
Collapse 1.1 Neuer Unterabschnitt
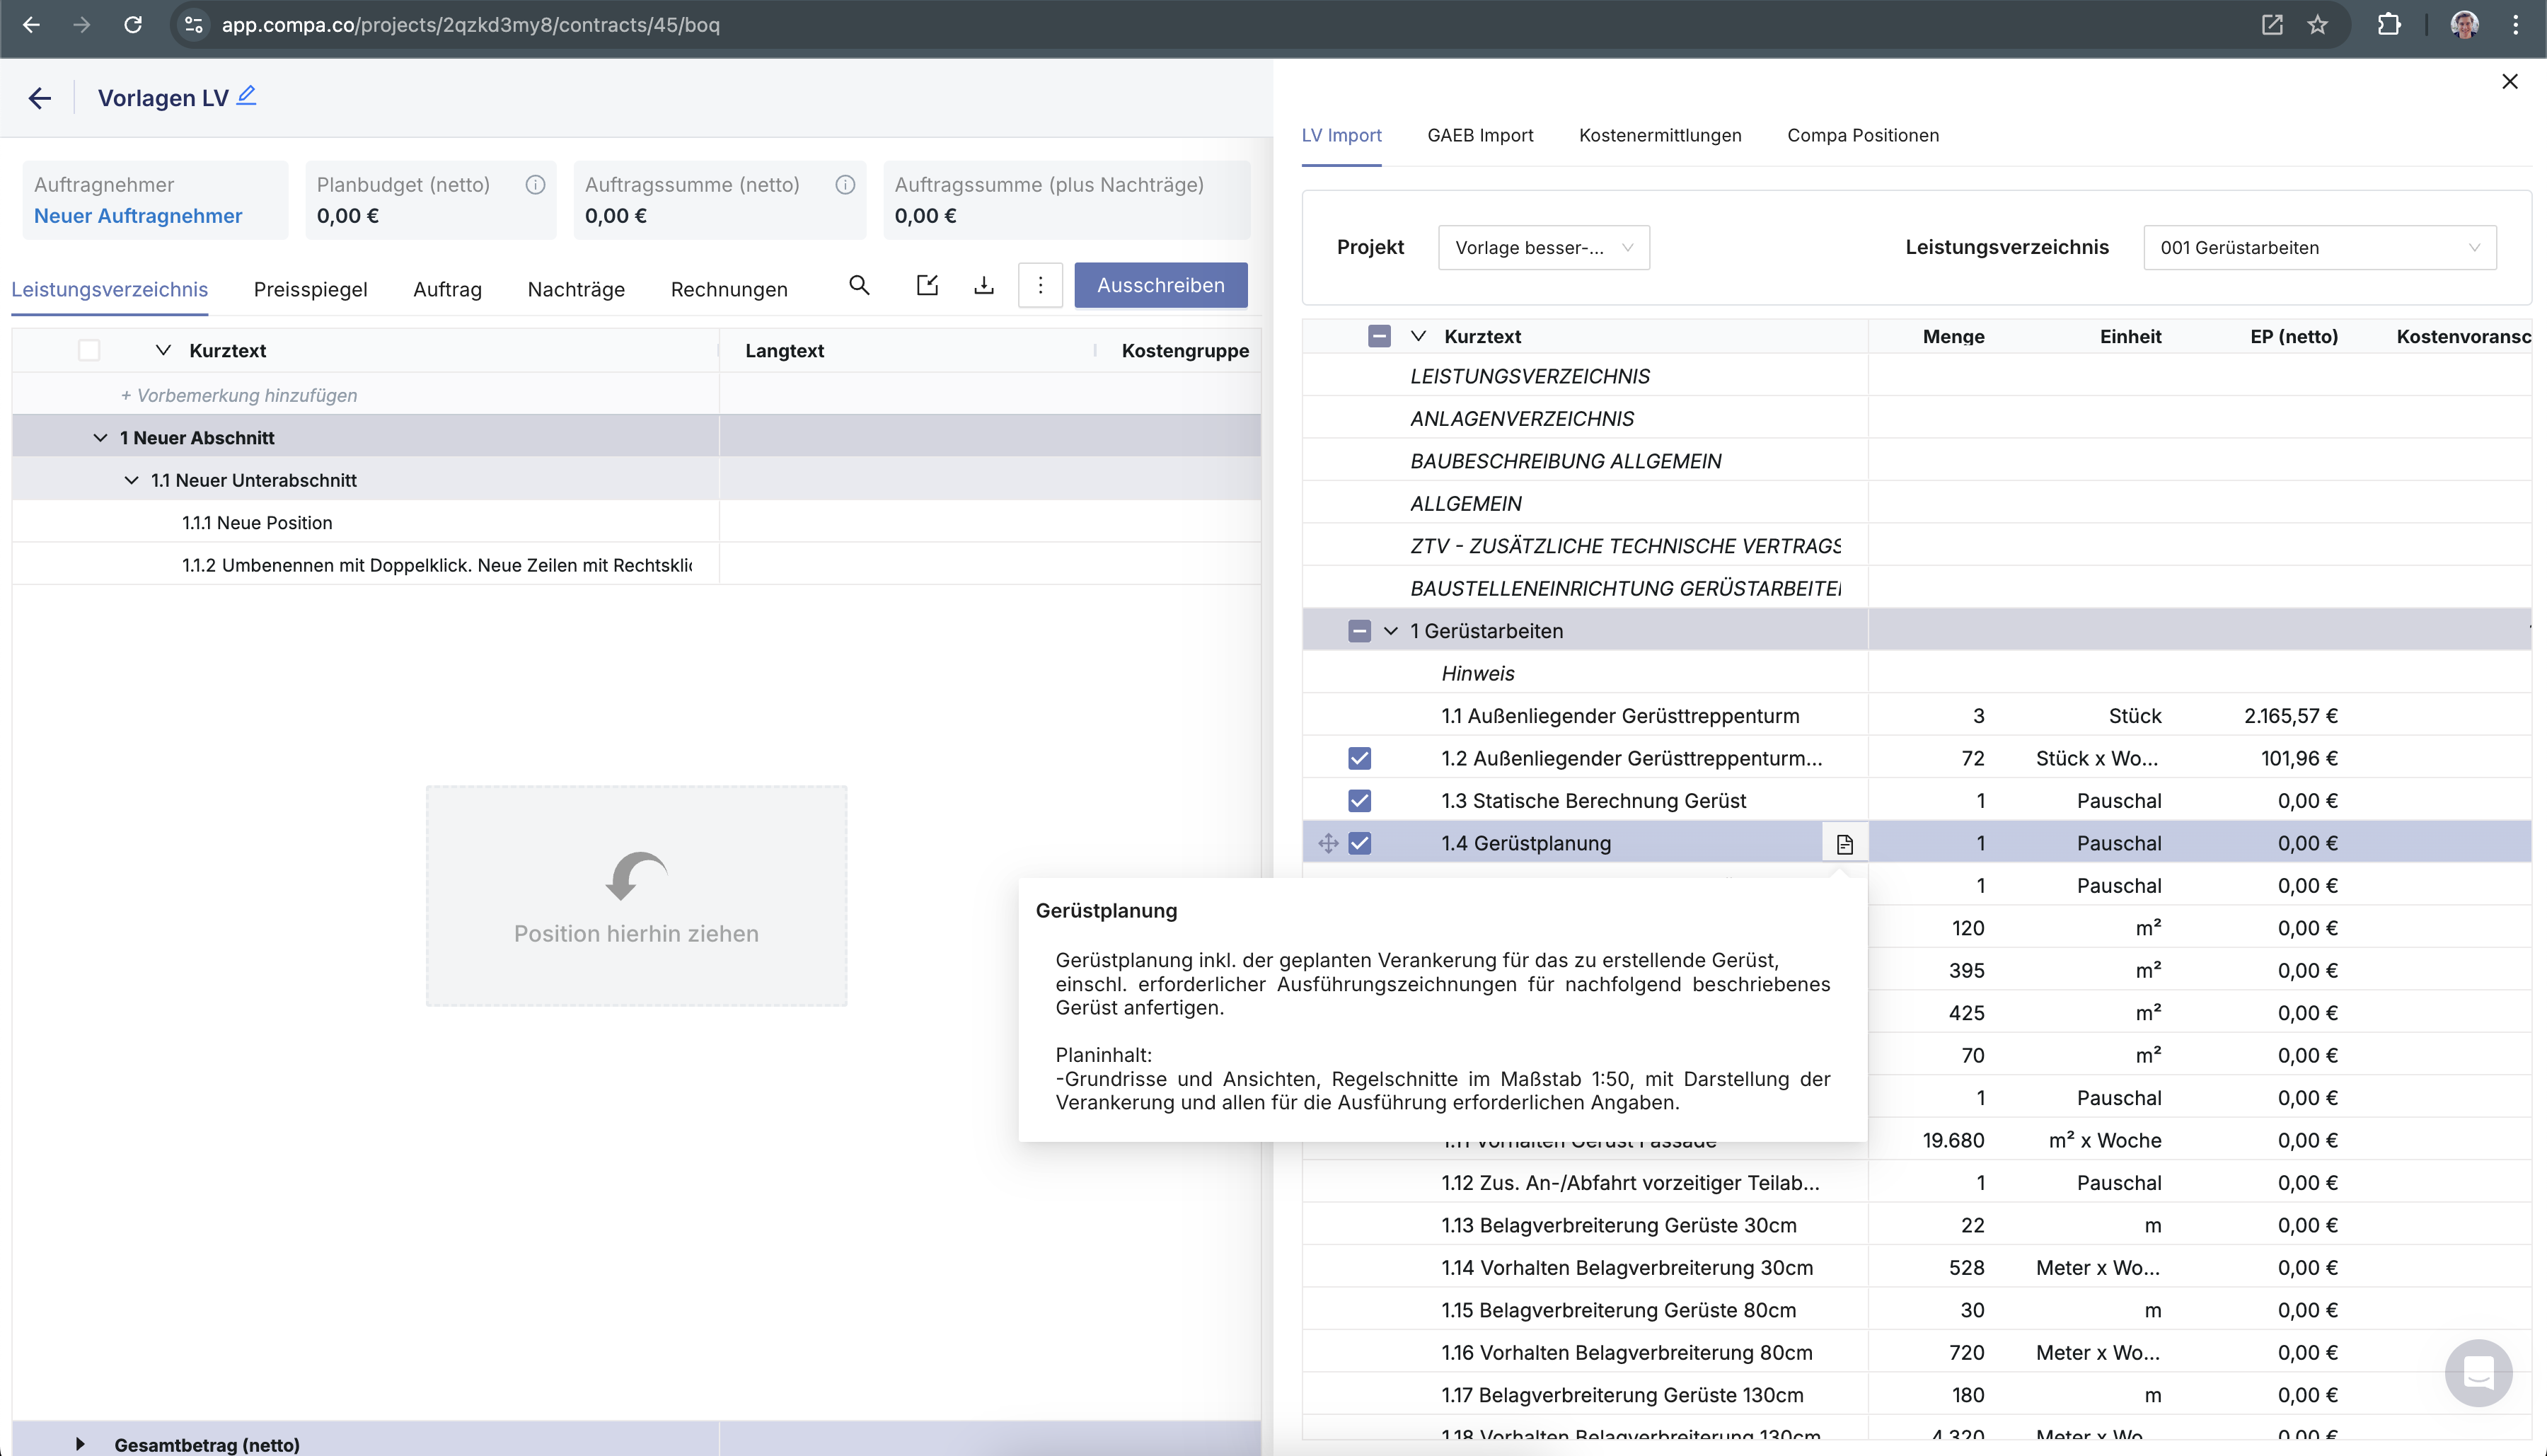pyautogui.click(x=131, y=480)
